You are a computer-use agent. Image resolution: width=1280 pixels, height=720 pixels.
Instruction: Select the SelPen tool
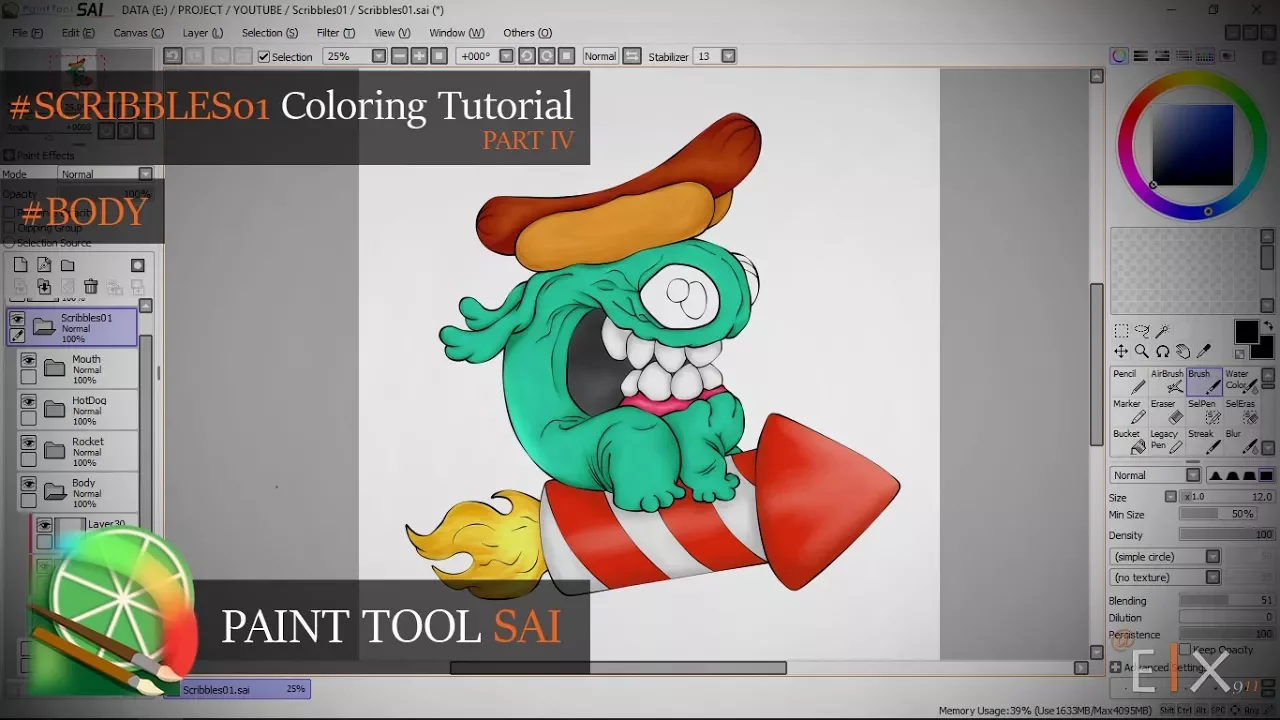tap(1204, 412)
